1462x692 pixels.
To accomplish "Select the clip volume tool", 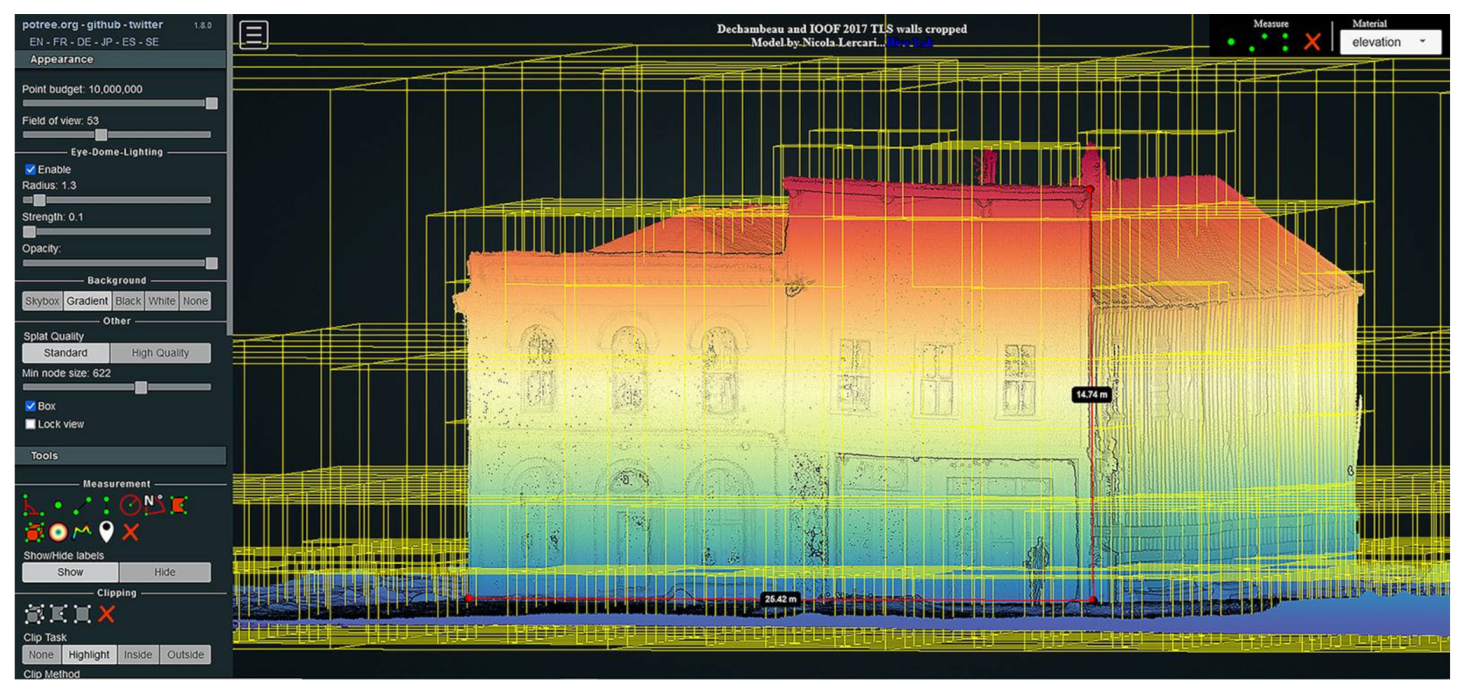I will point(34,614).
